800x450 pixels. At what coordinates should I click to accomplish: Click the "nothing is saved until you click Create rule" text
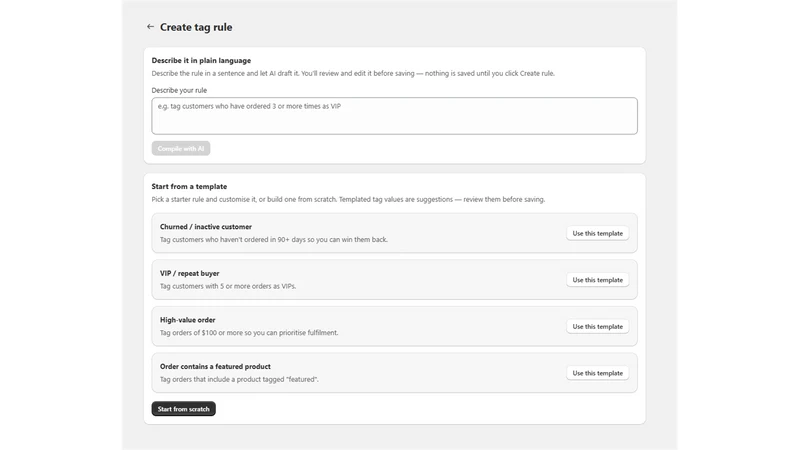coord(490,73)
